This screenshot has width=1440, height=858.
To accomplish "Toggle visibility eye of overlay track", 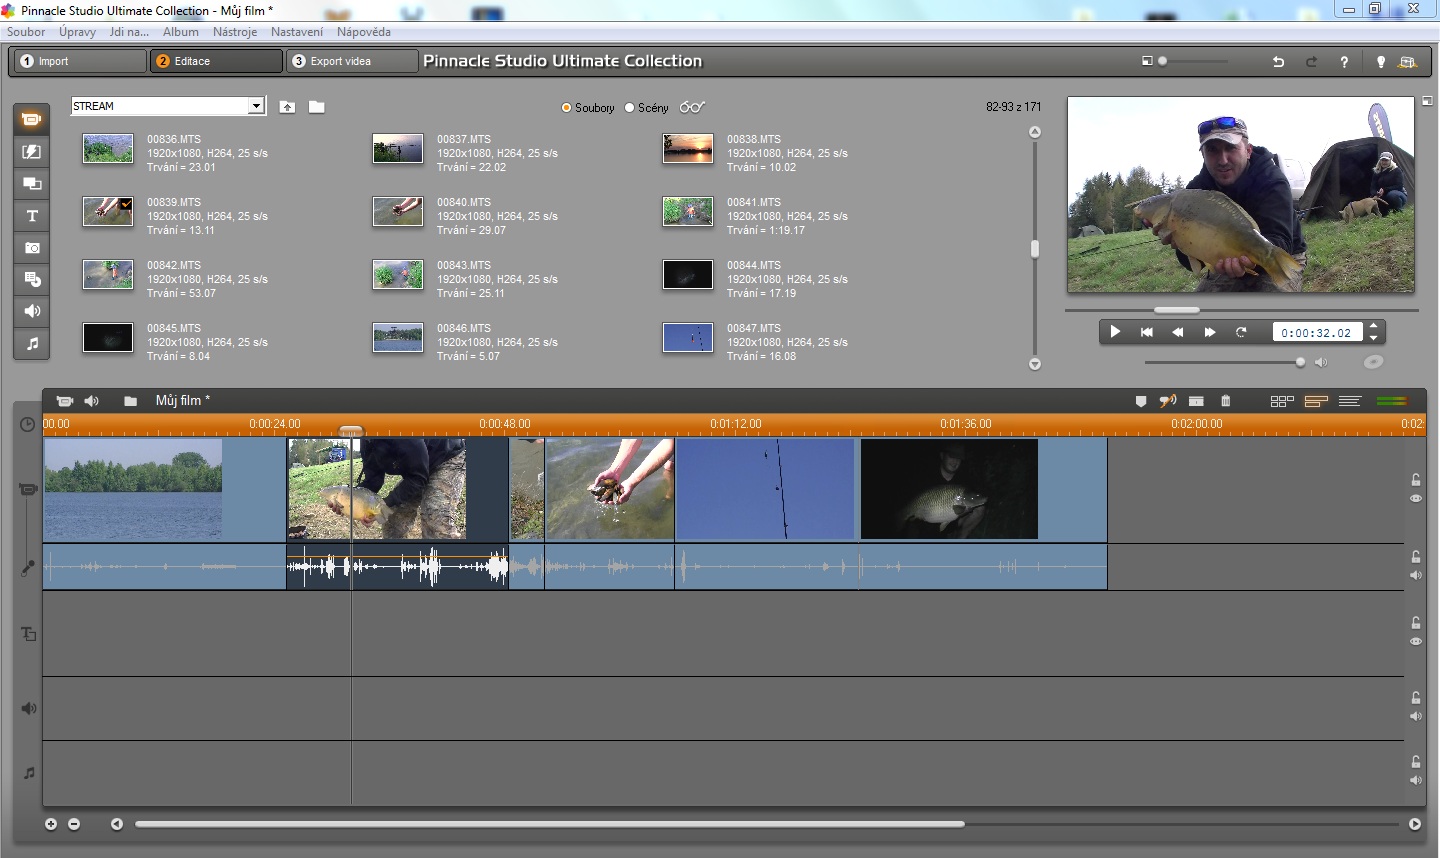I will [1415, 641].
